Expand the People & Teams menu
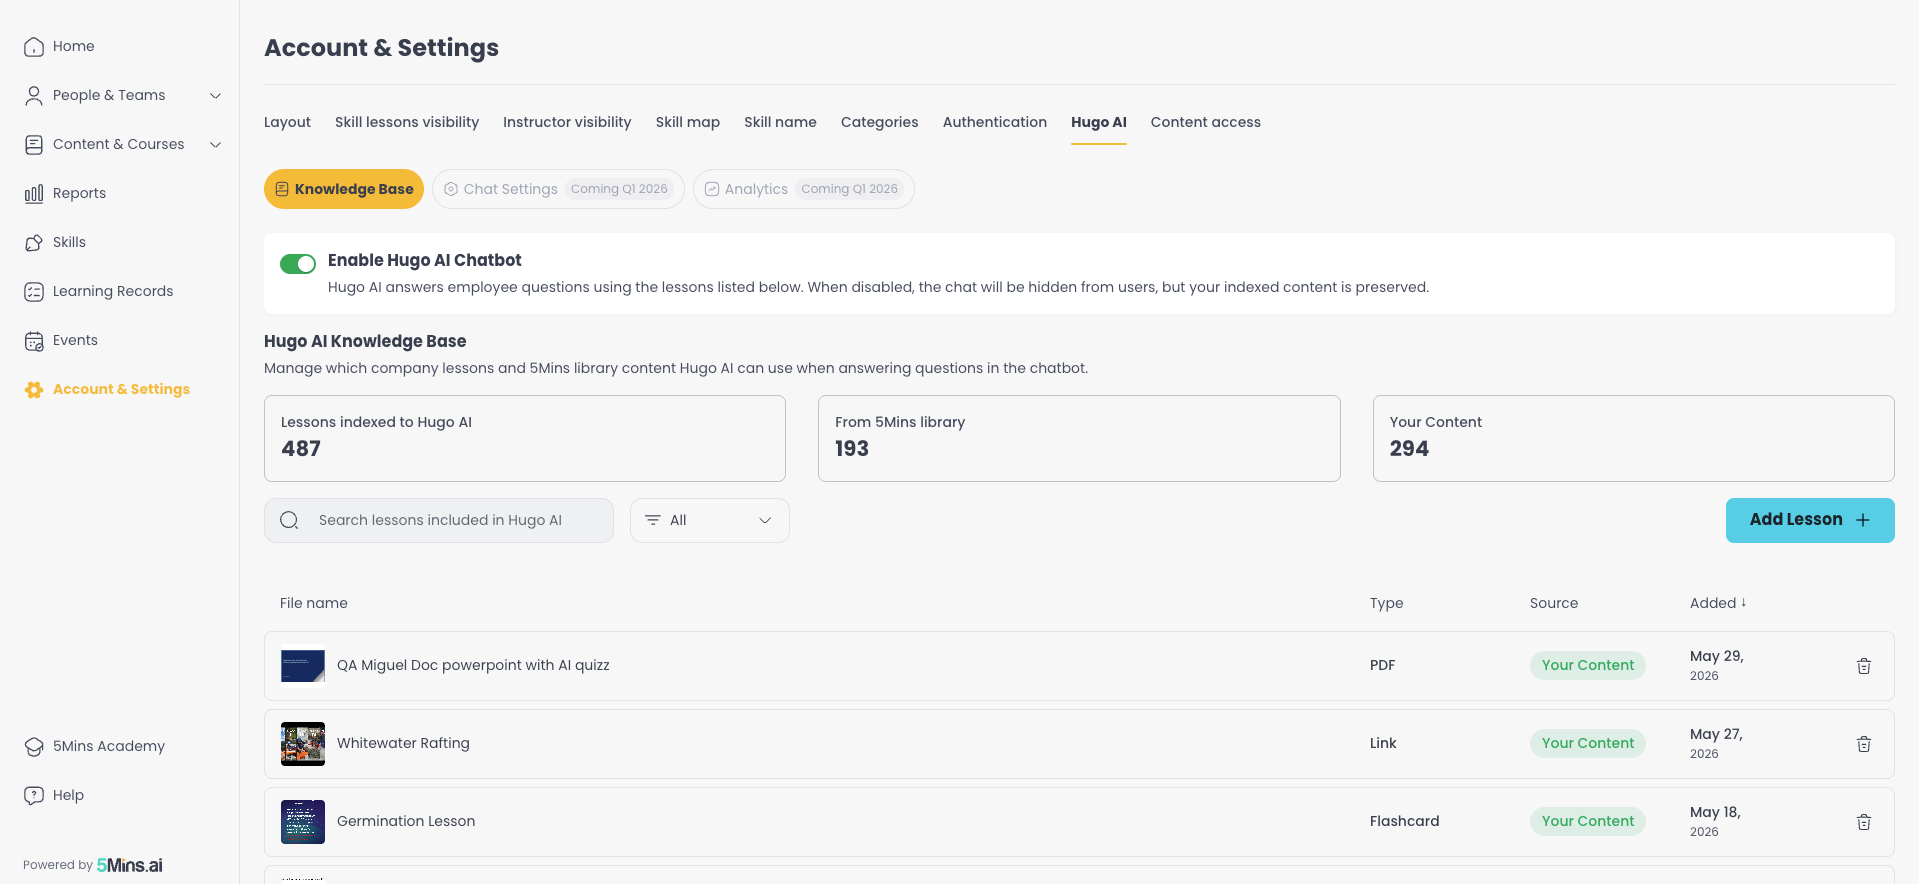 point(215,96)
